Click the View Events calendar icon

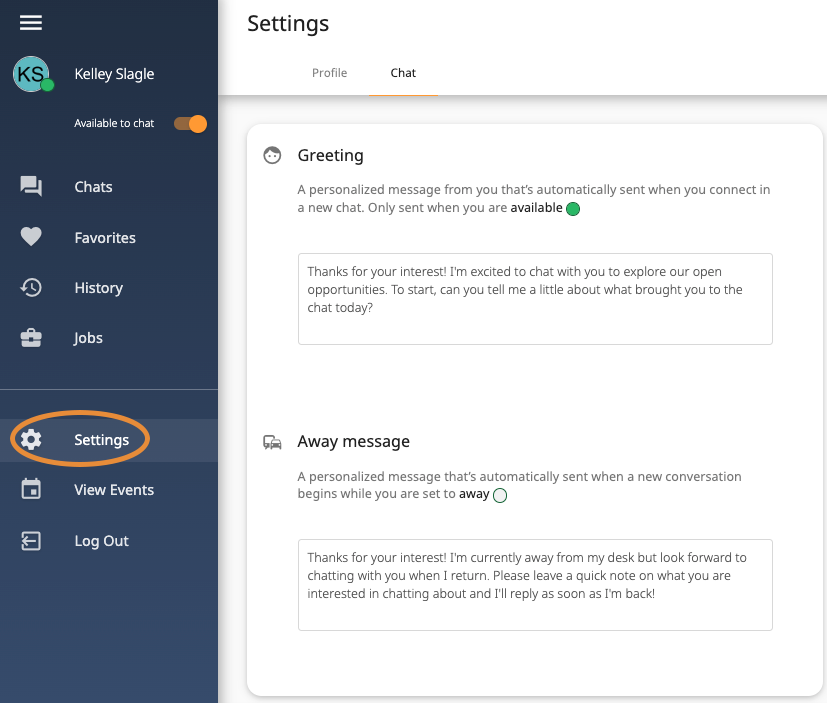pos(31,490)
